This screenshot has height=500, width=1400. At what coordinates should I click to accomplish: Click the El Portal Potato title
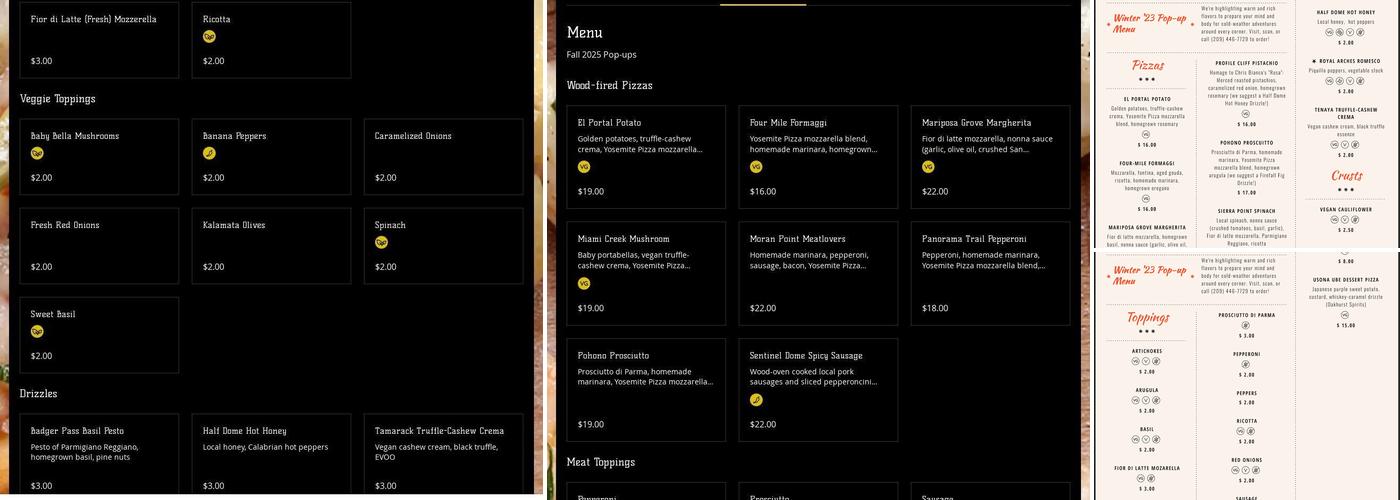610,123
